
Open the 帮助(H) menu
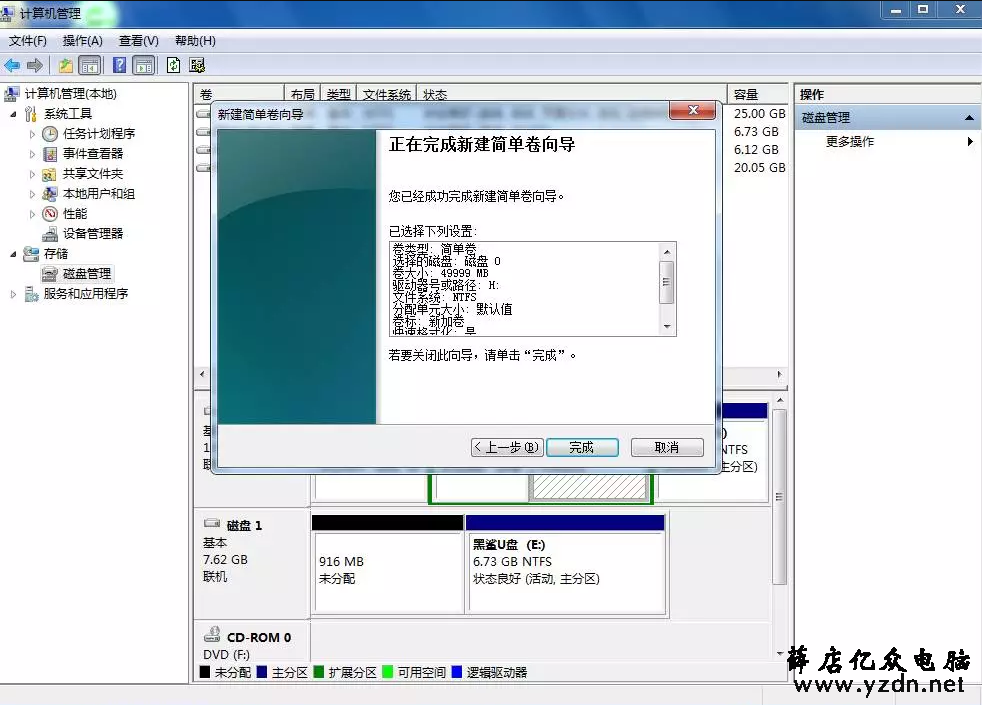tap(195, 41)
